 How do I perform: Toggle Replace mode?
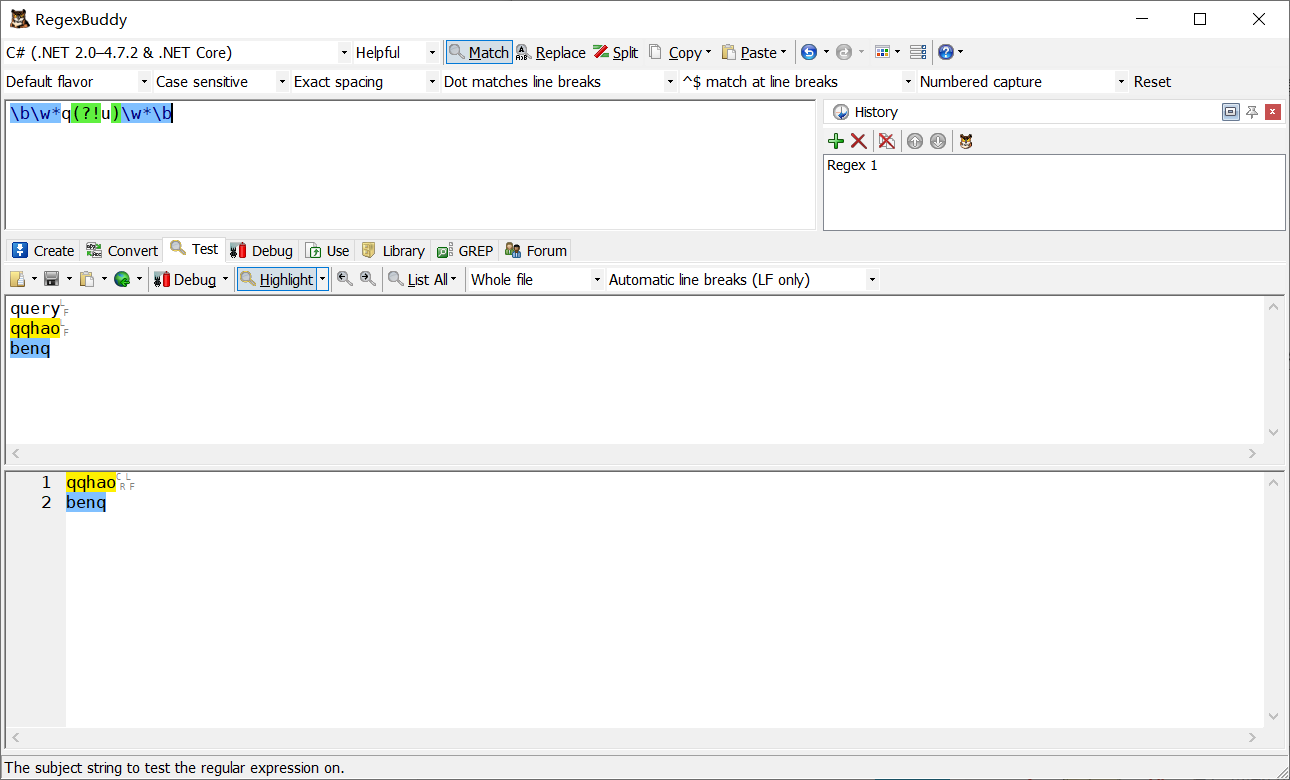[x=551, y=52]
